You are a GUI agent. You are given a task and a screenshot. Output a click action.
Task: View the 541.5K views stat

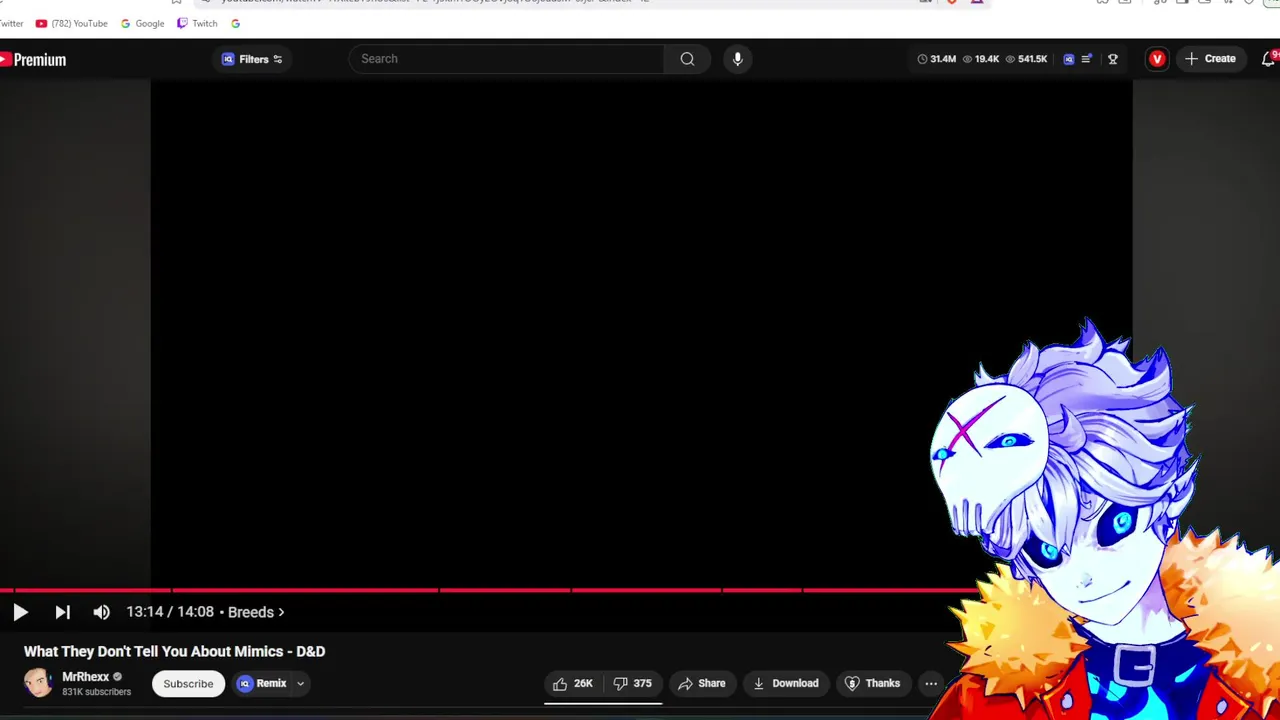coord(1027,59)
